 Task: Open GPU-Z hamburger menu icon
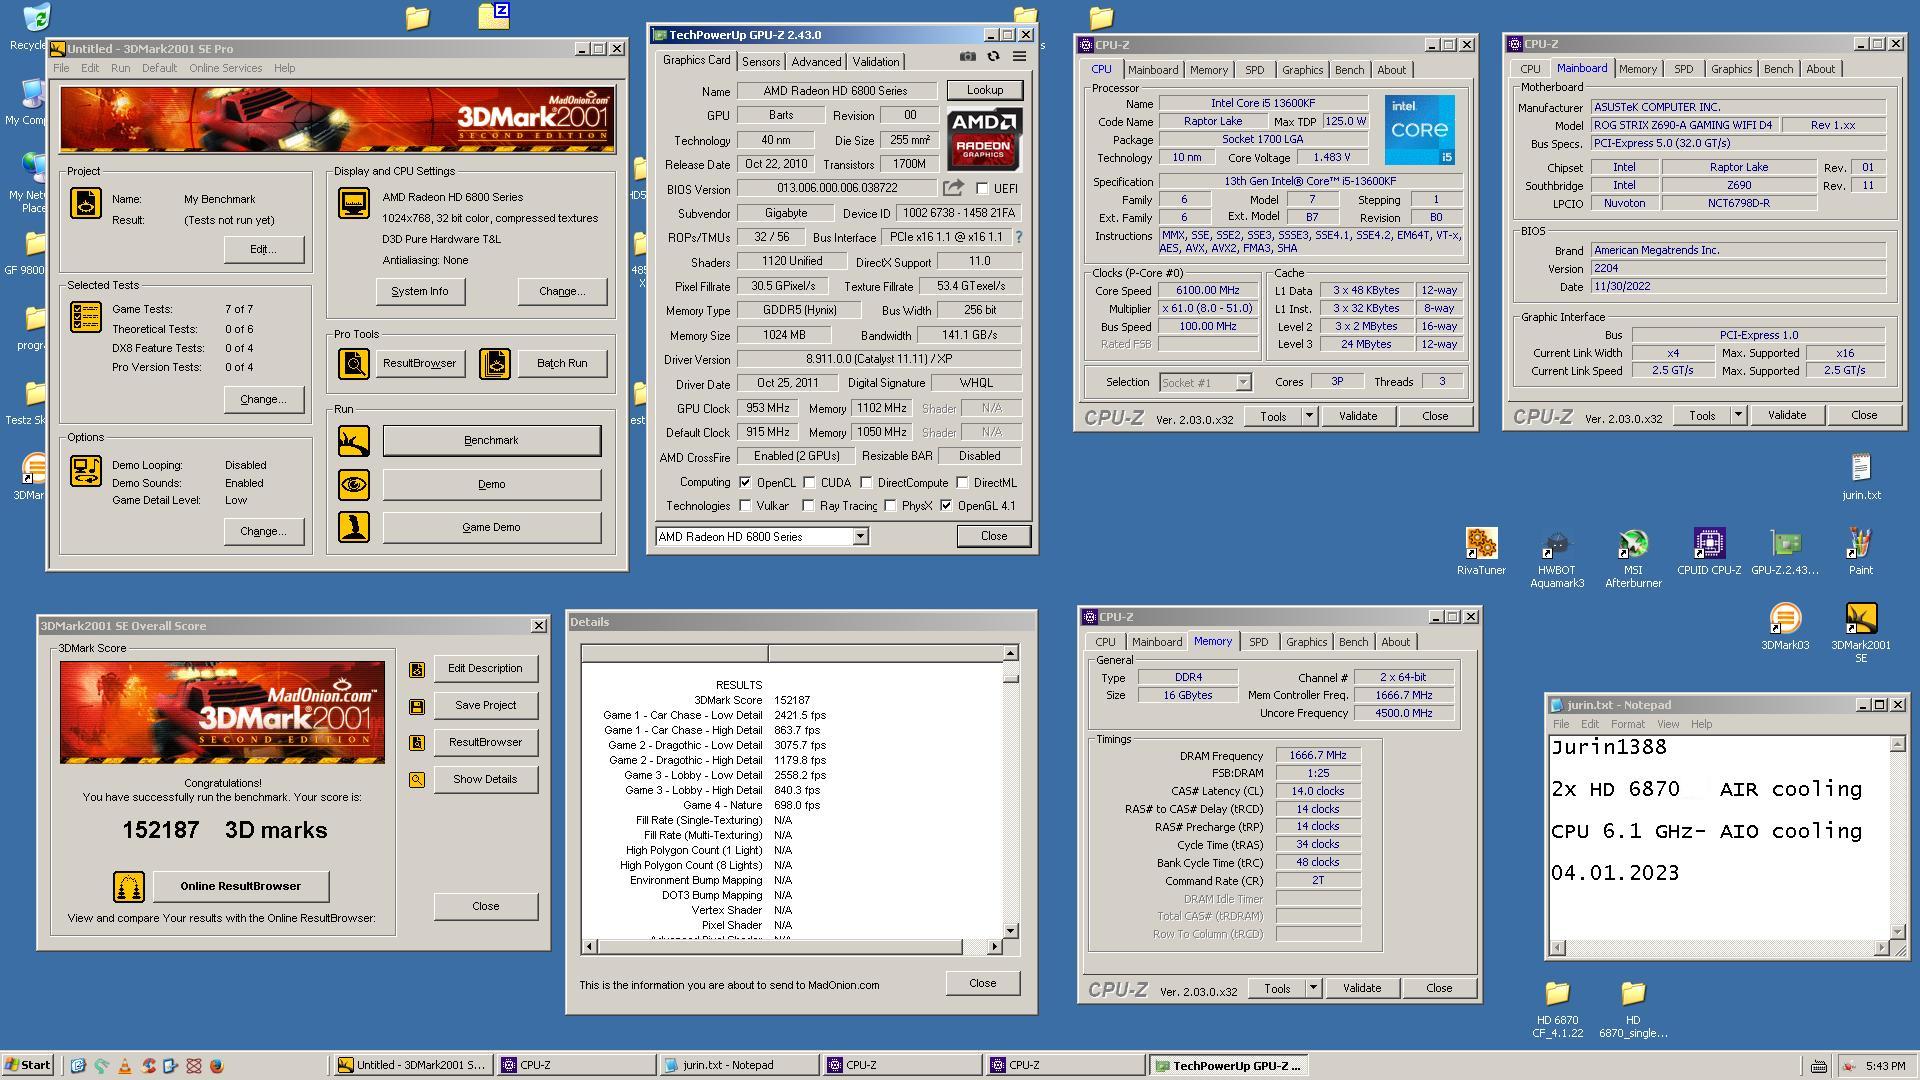[x=1019, y=57]
